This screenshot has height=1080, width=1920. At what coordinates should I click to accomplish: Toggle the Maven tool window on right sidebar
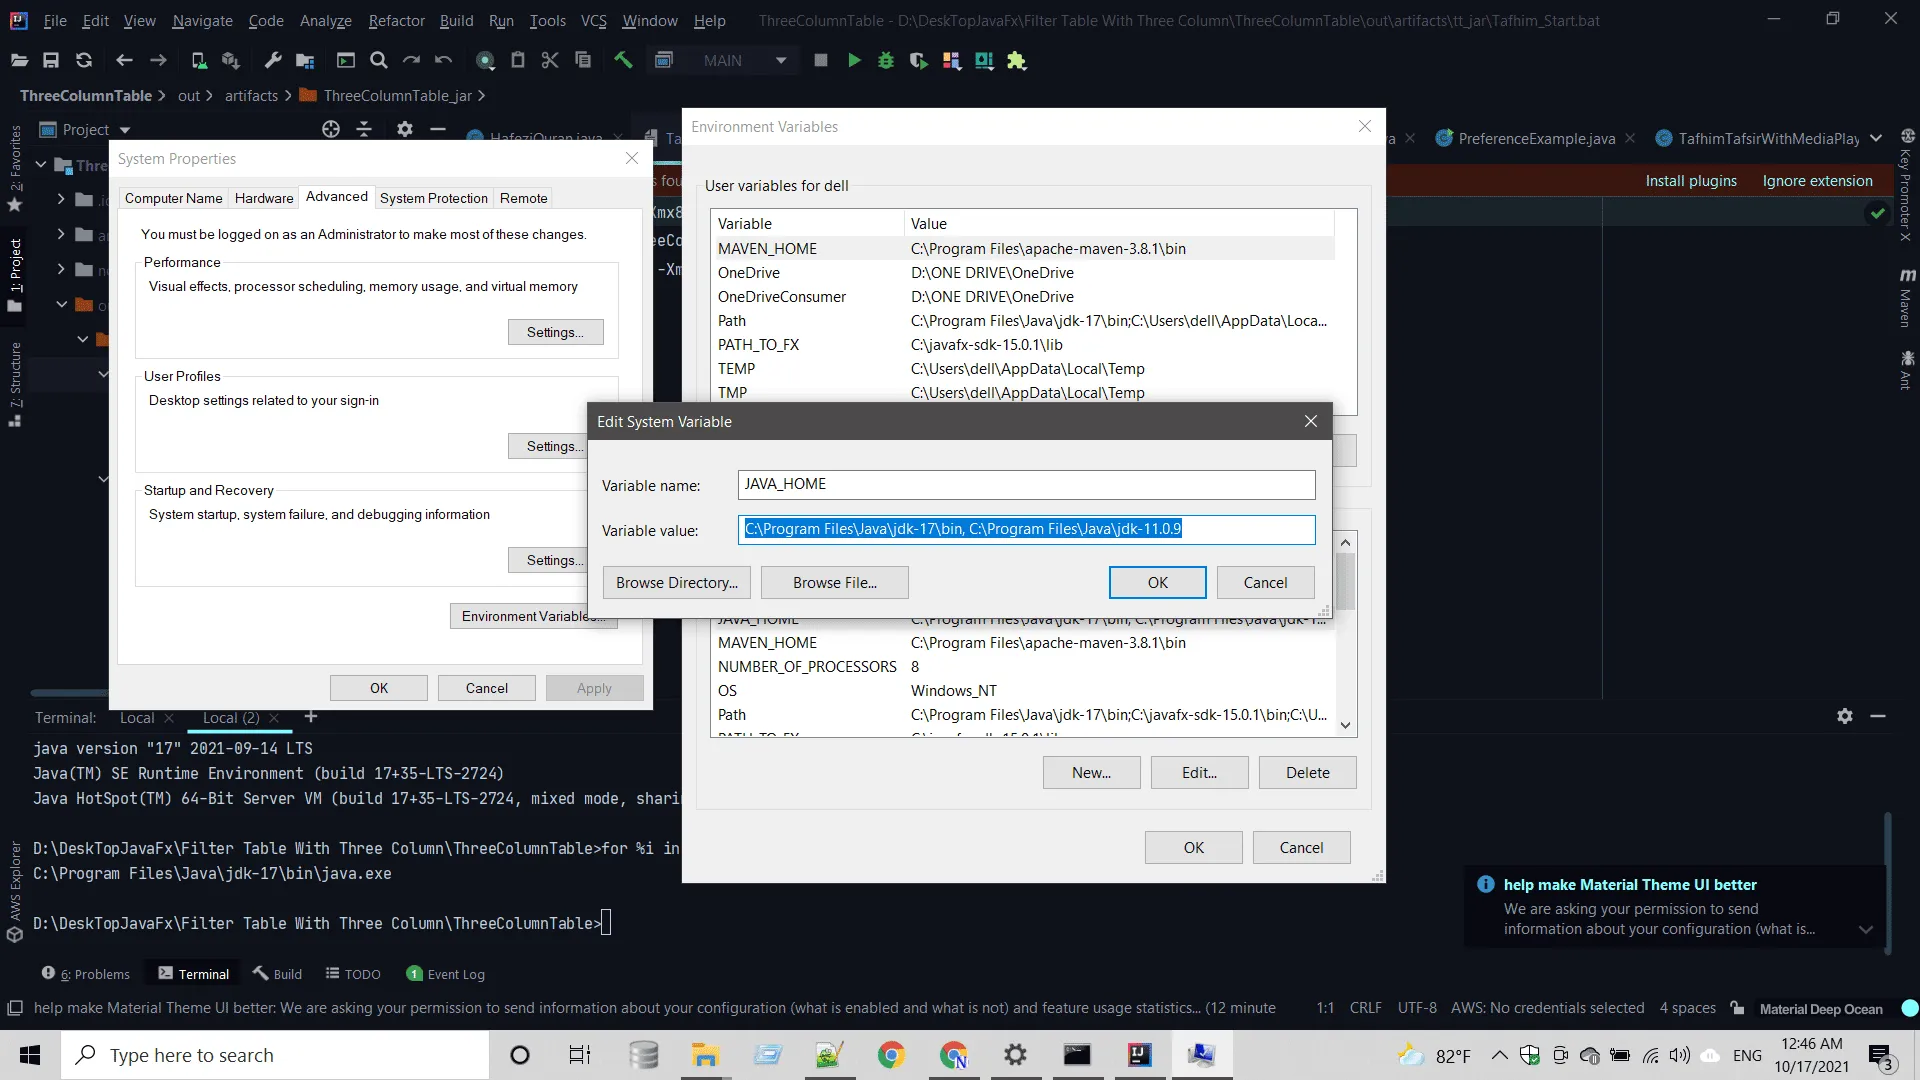[x=1906, y=297]
